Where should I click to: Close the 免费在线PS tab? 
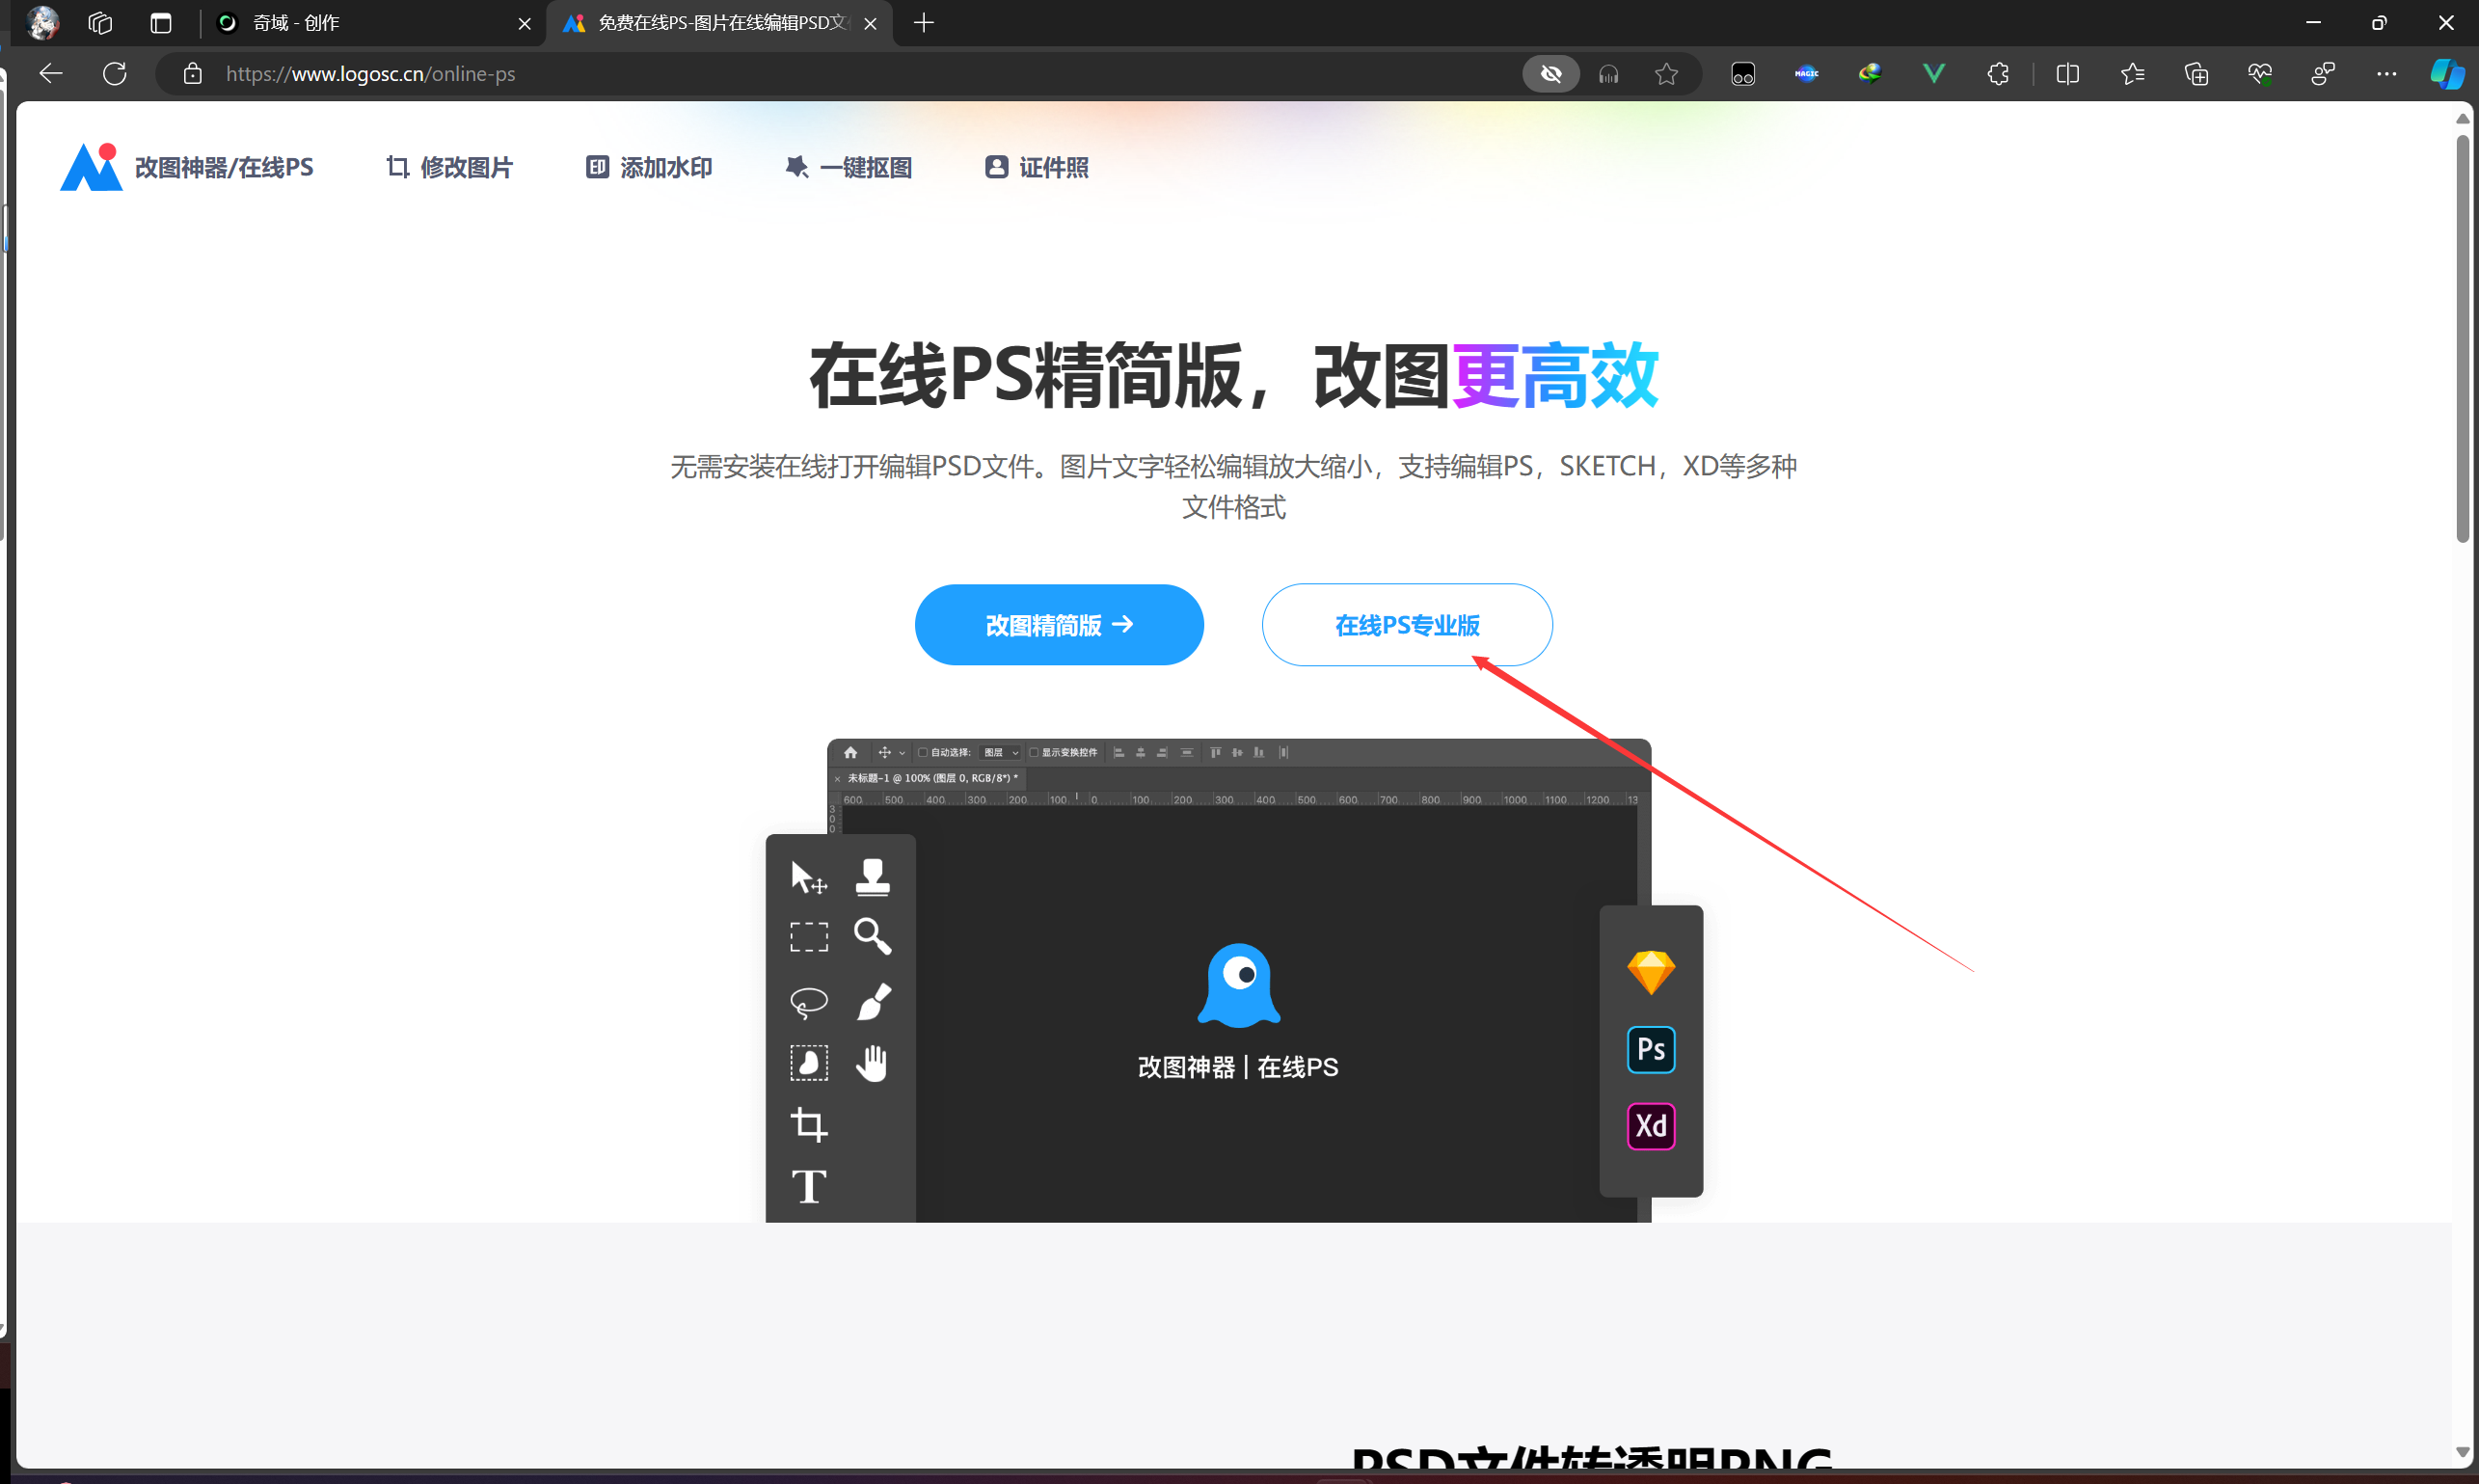click(870, 24)
